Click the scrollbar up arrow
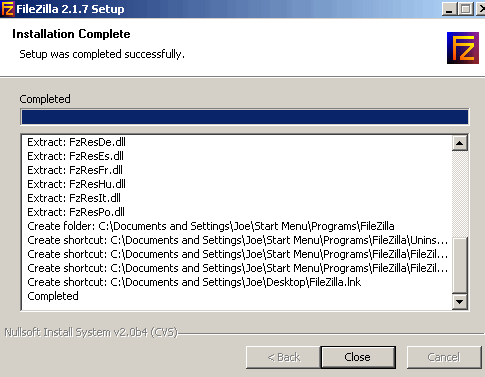The height and width of the screenshot is (377, 485). tap(460, 143)
